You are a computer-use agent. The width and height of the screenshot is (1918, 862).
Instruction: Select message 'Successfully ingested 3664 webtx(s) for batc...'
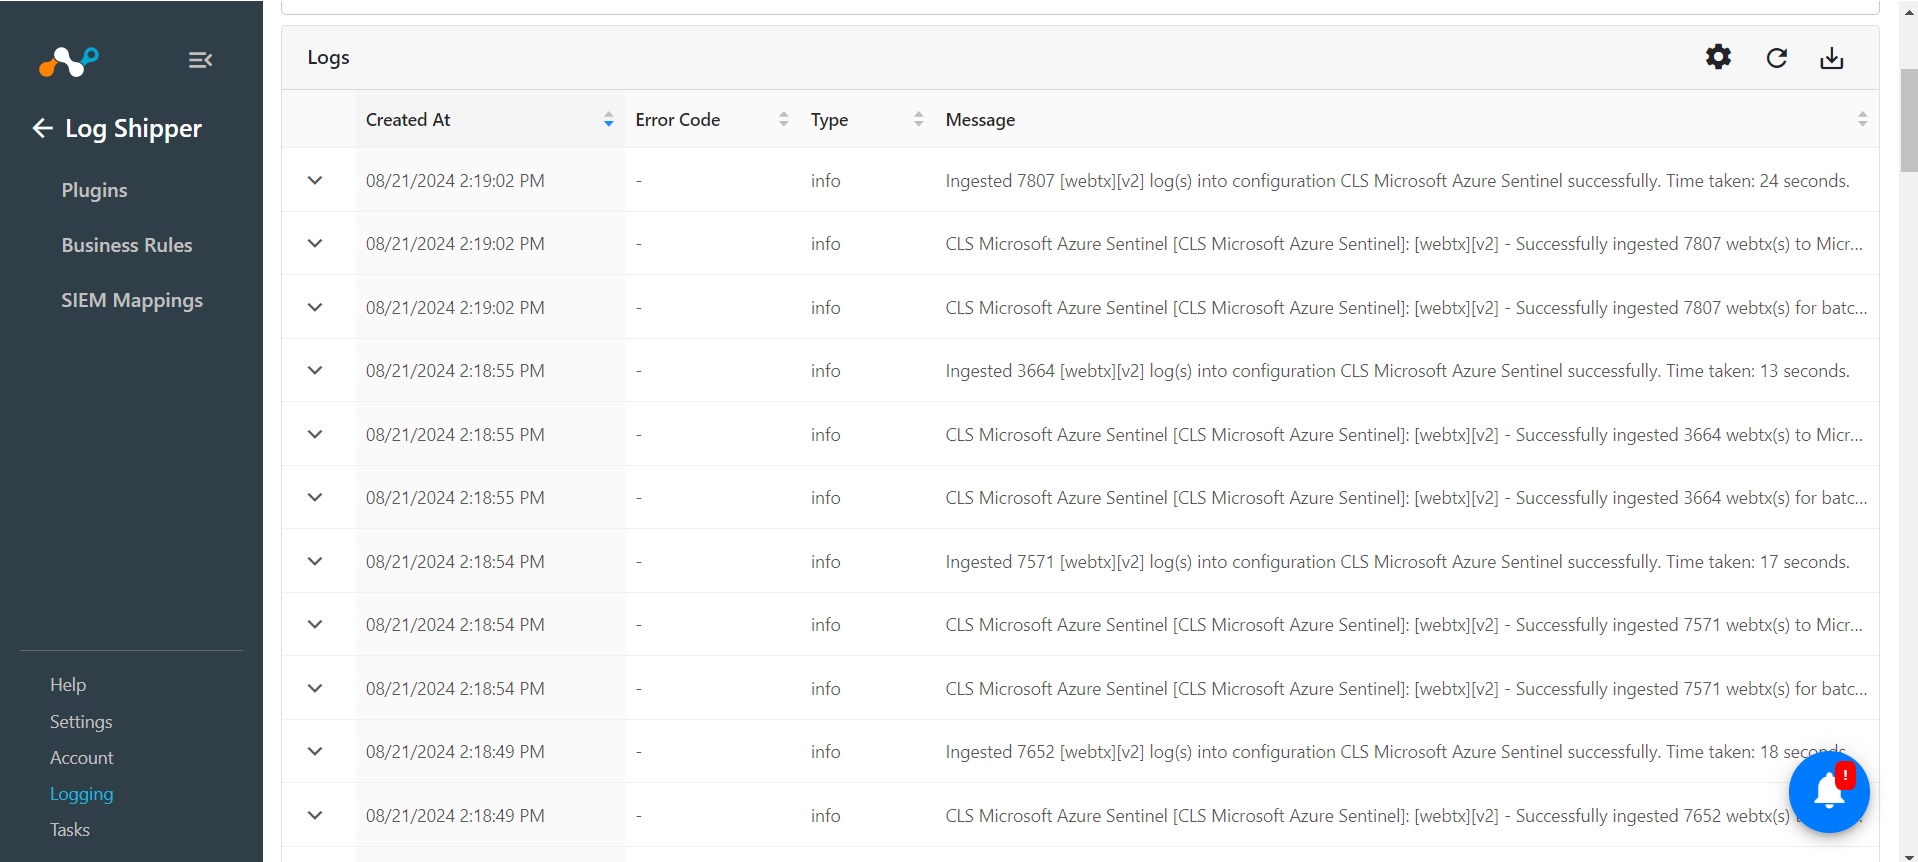tap(1406, 498)
